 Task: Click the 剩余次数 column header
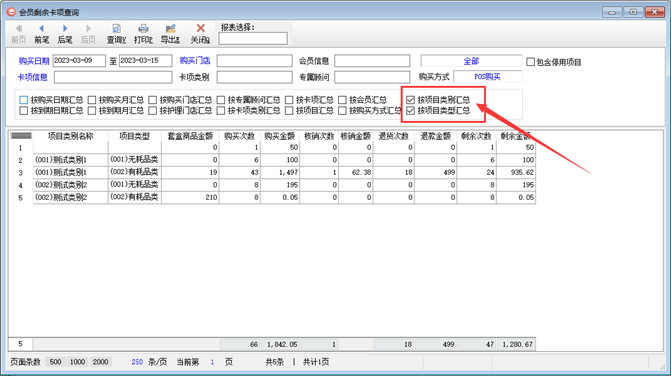coord(476,136)
